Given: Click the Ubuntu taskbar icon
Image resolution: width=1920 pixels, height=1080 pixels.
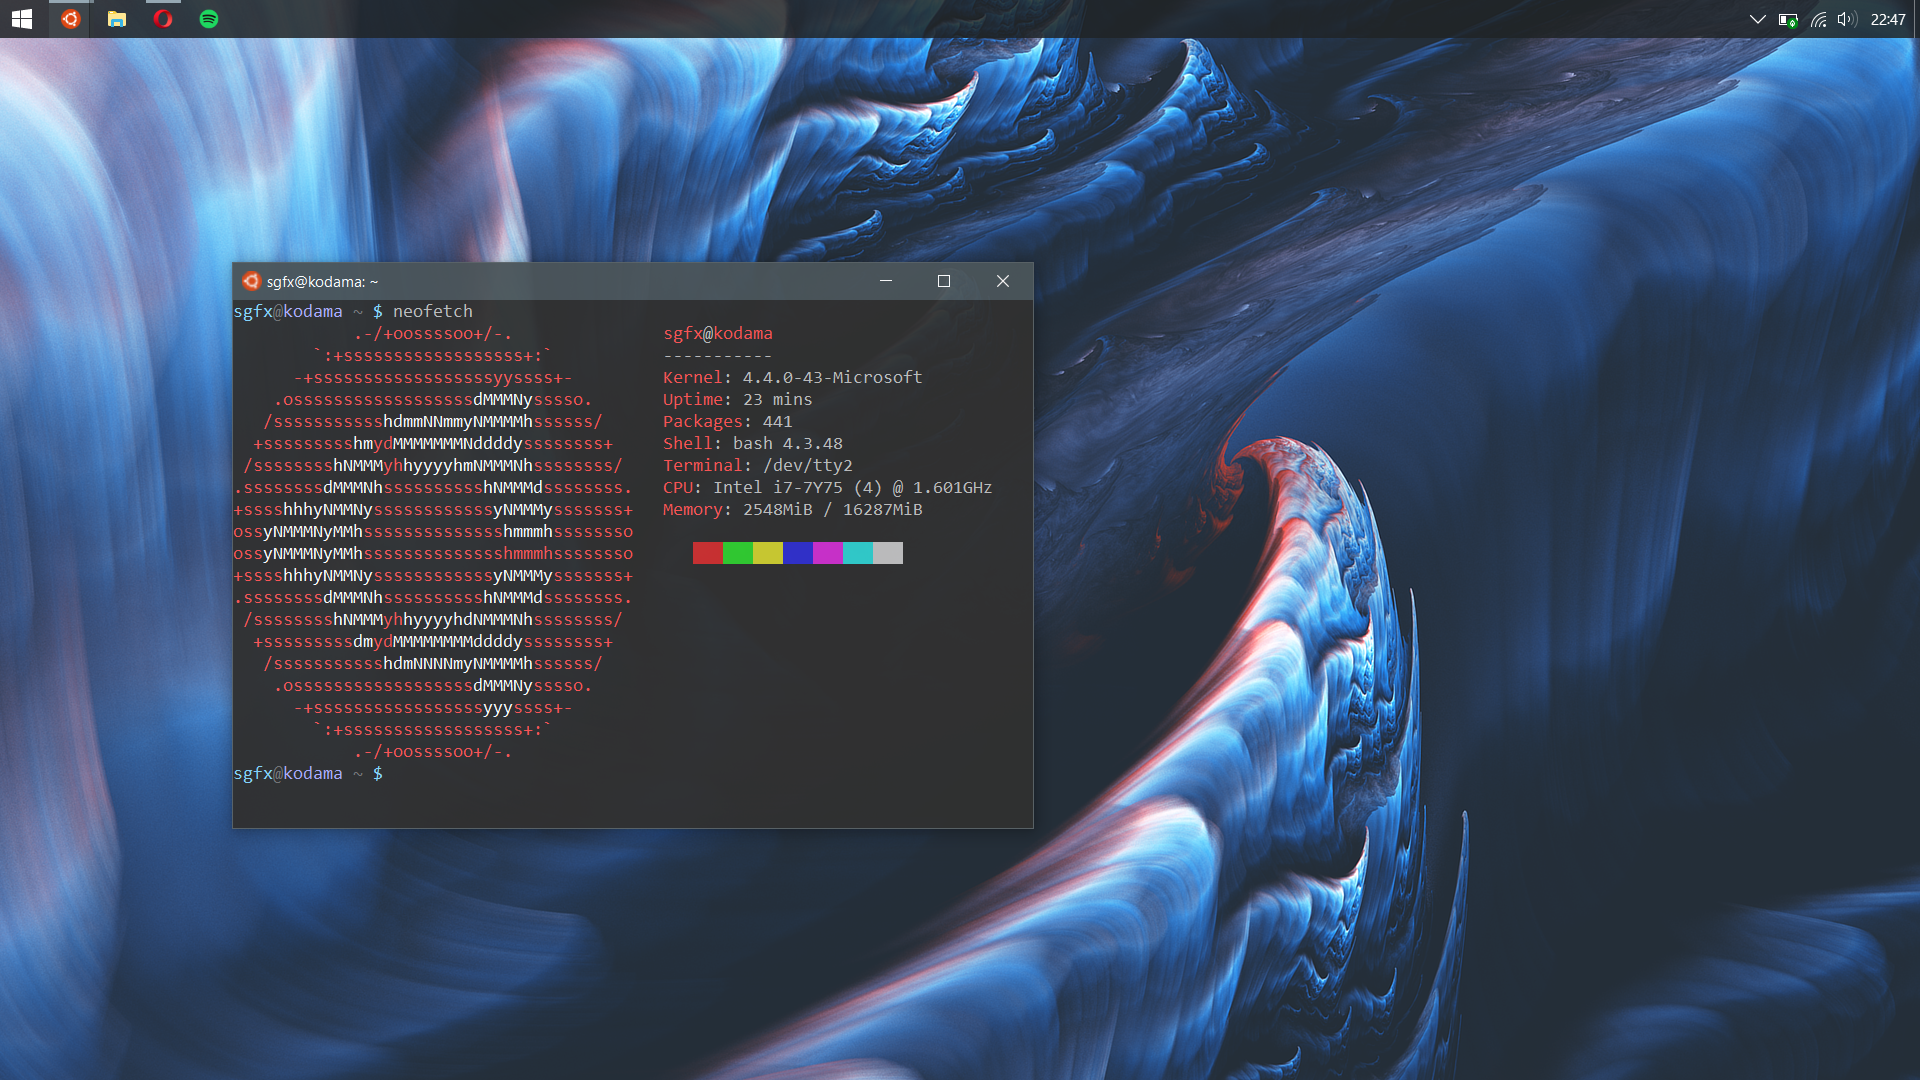Looking at the screenshot, I should 70,19.
